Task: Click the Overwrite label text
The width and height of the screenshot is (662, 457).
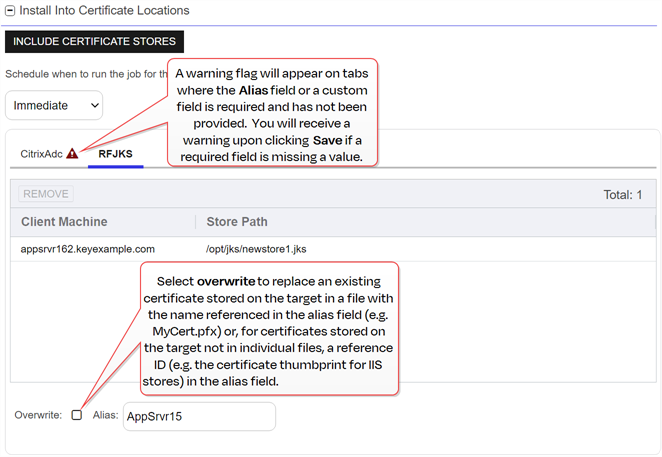Action: pos(39,415)
